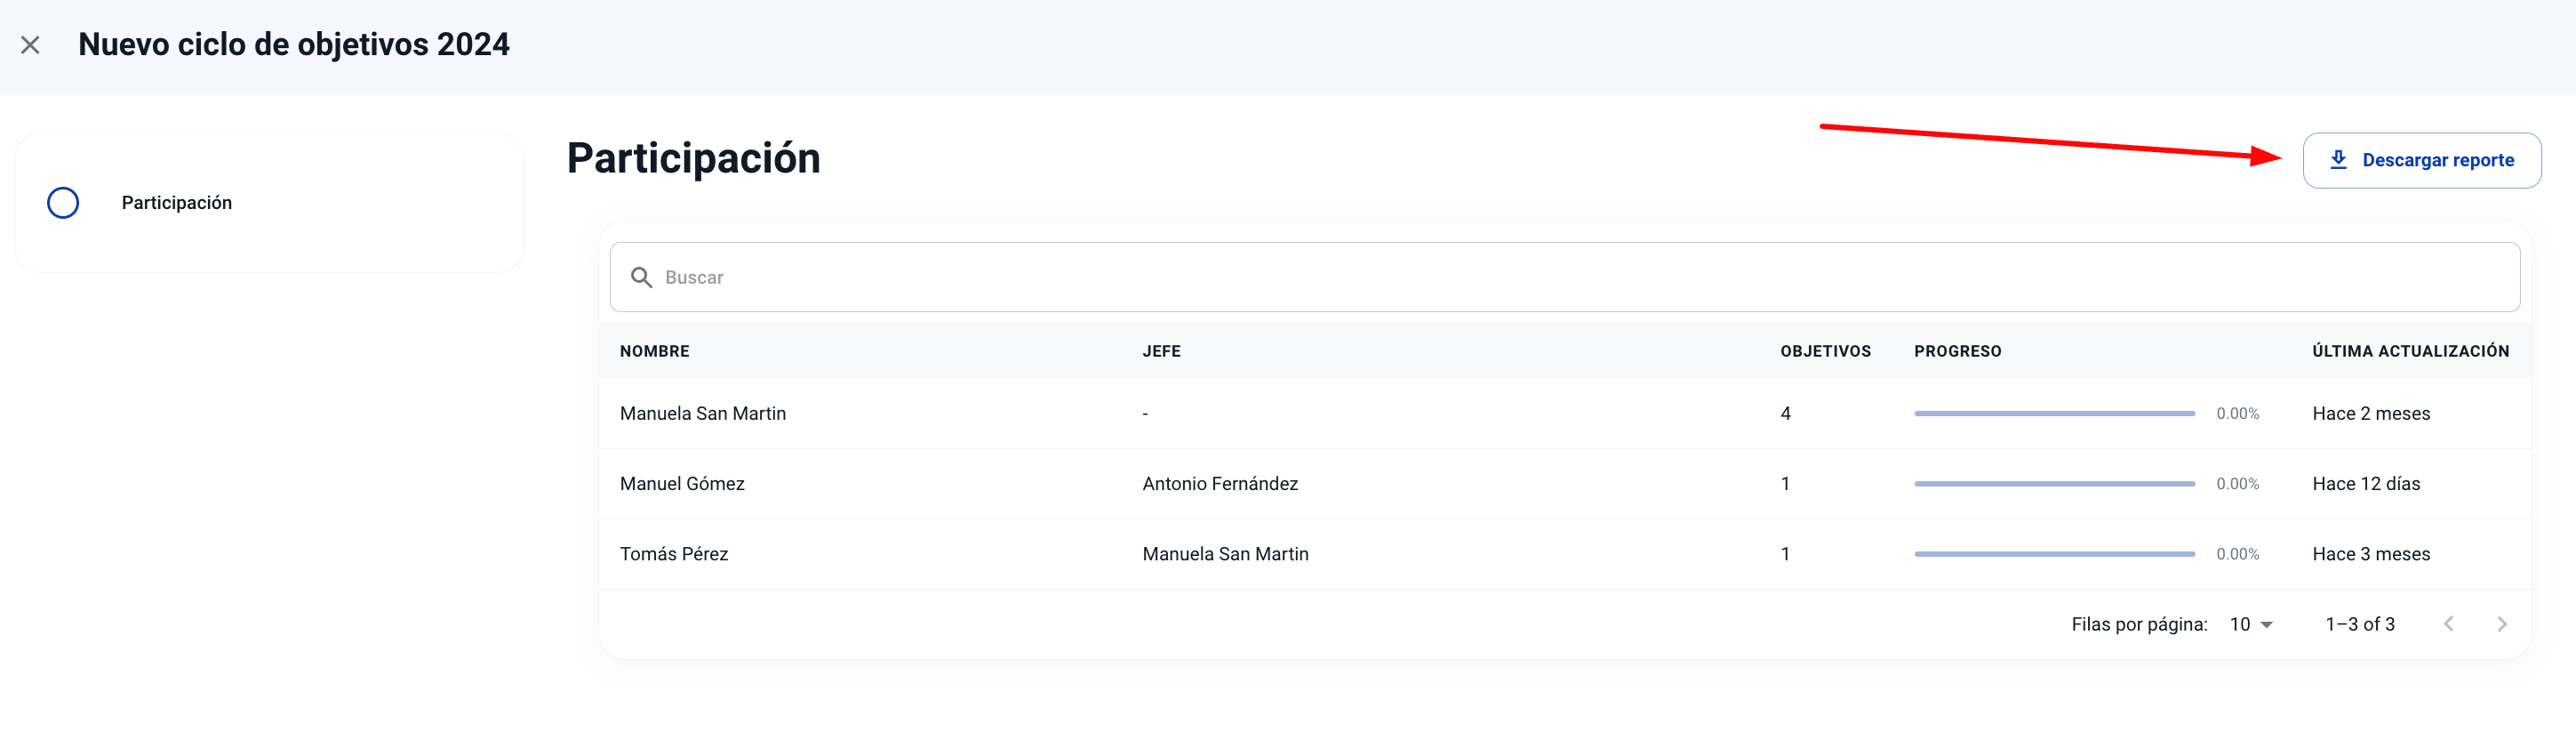Go to previous page arrow

(2448, 624)
